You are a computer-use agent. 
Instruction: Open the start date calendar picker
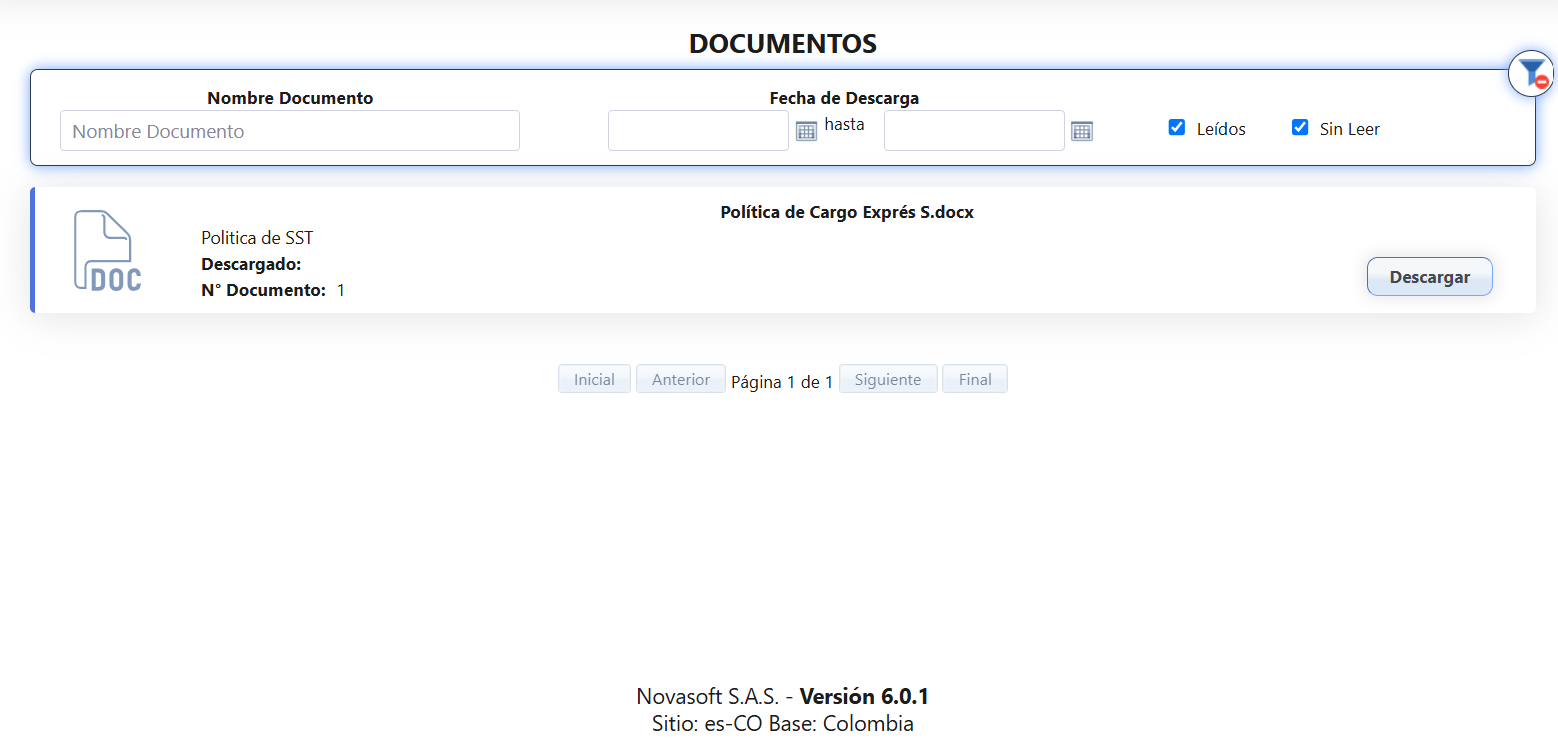[x=806, y=131]
